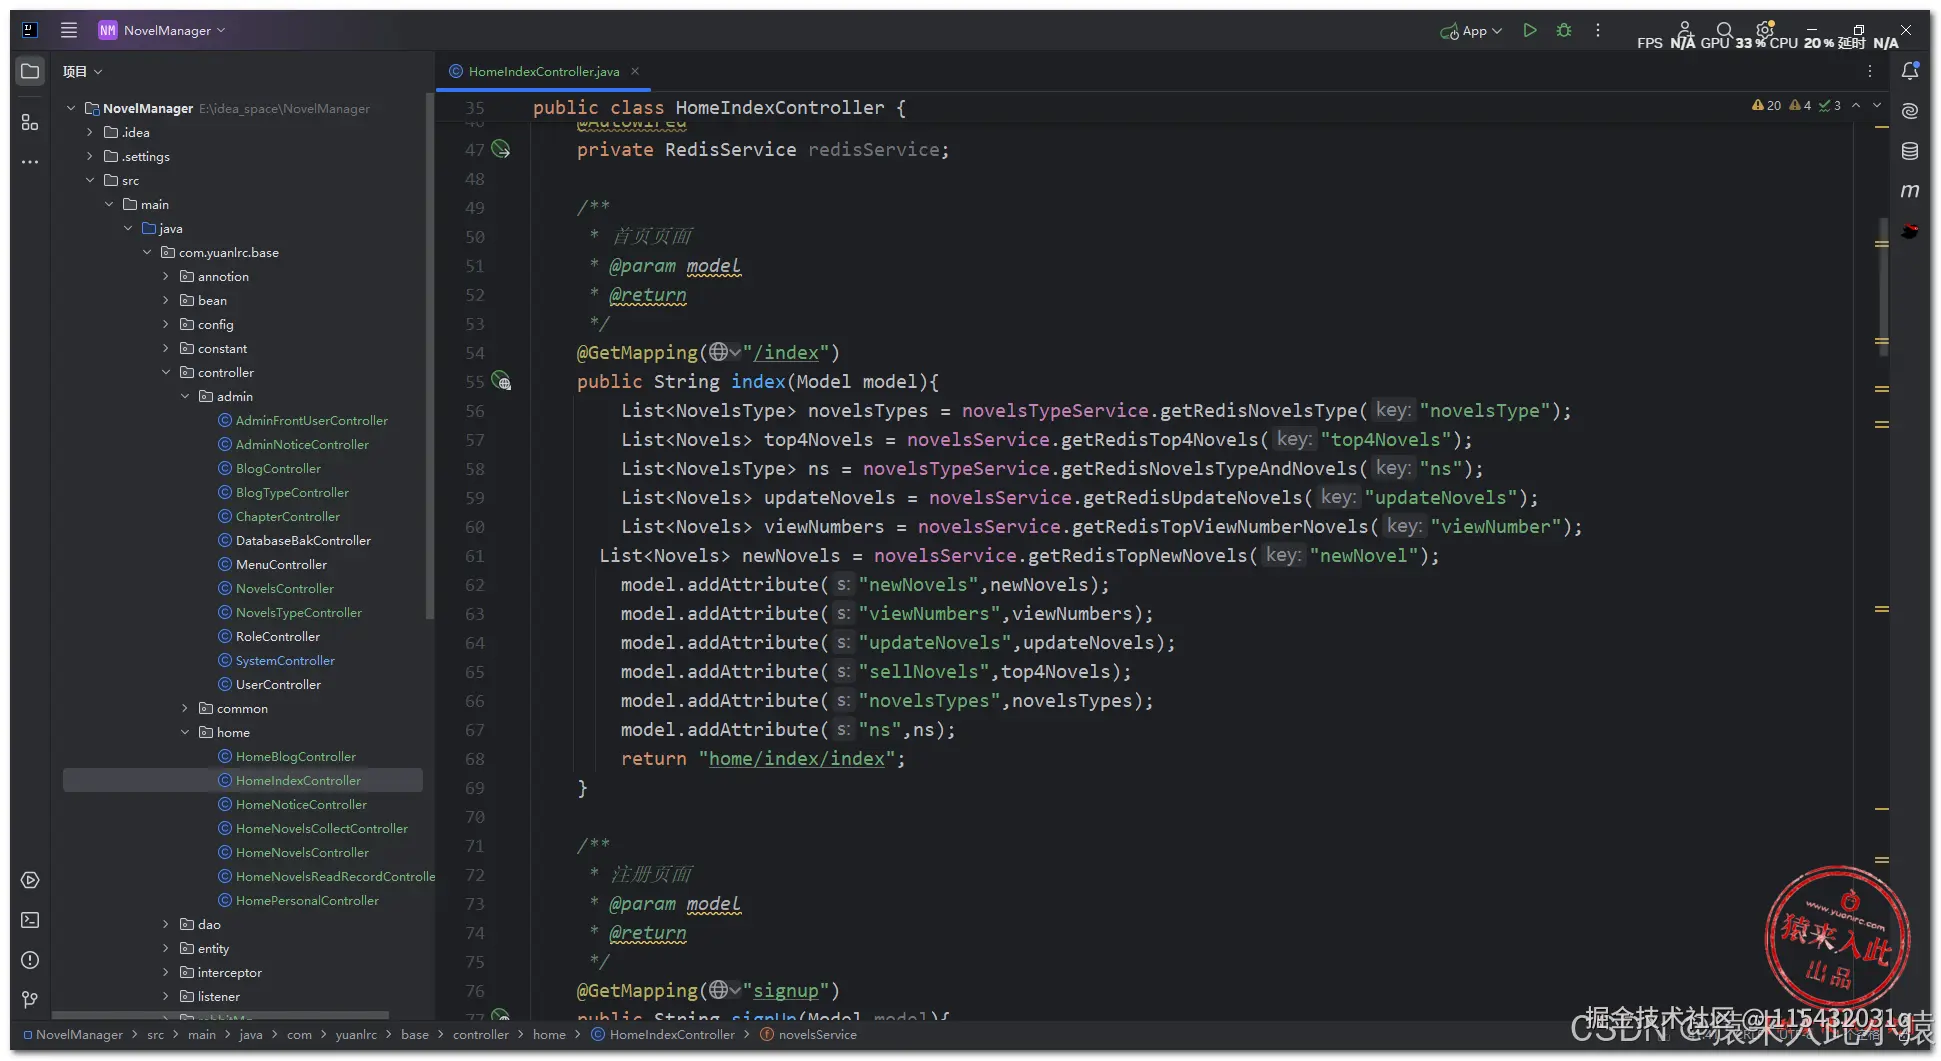Run the App configuration
1941x1061 pixels.
tap(1530, 30)
